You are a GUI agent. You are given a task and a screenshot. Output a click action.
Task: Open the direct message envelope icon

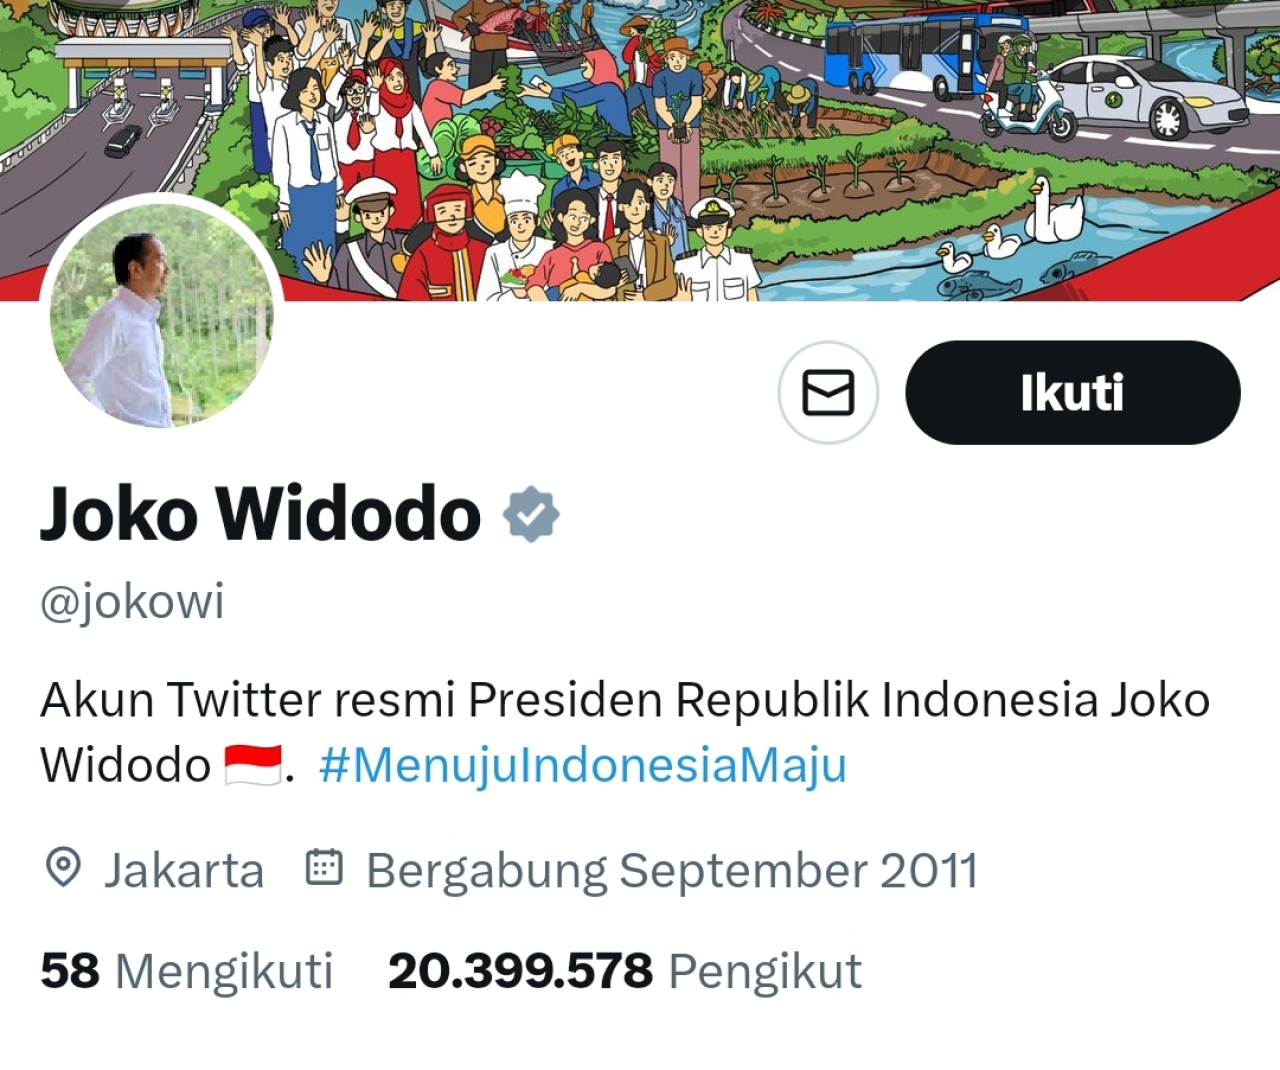[x=828, y=392]
